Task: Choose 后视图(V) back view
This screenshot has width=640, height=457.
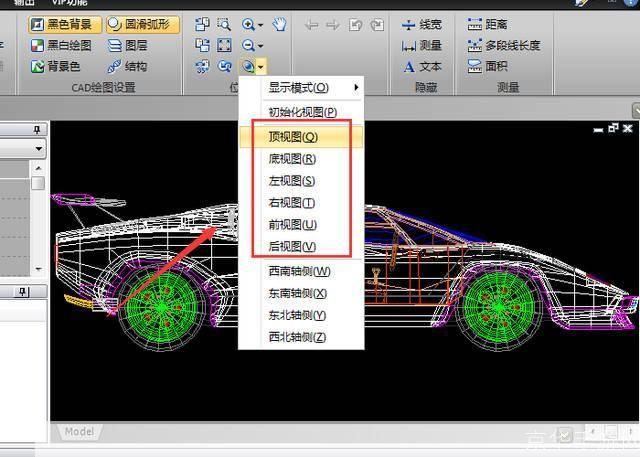Action: point(301,246)
